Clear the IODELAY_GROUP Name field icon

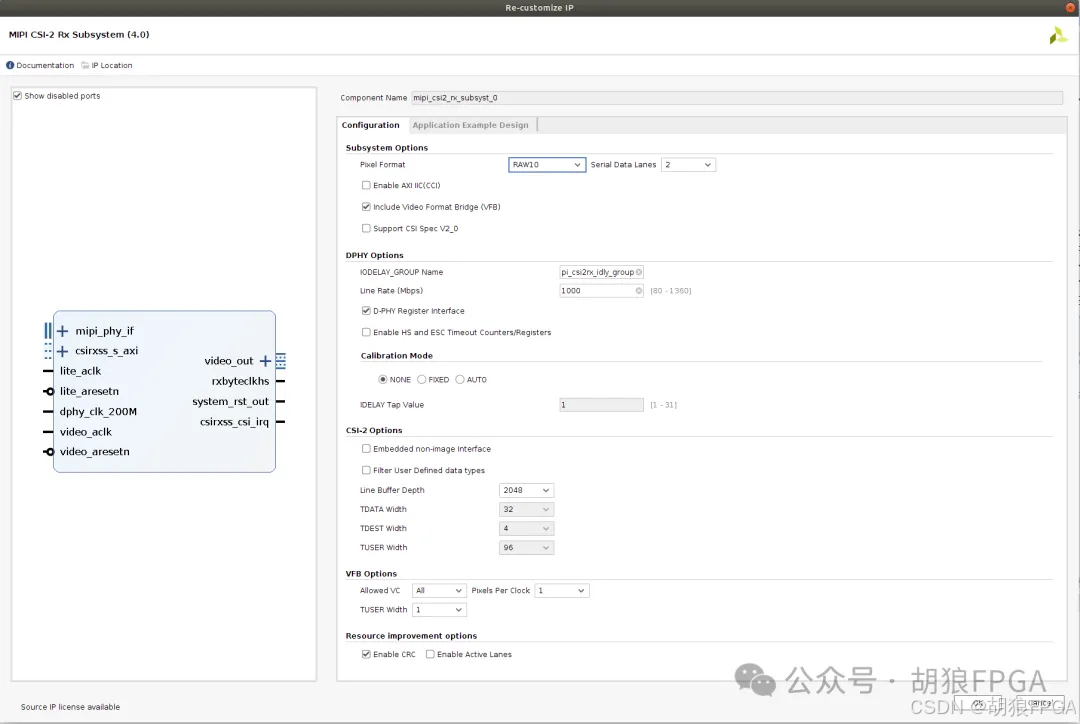tap(638, 272)
